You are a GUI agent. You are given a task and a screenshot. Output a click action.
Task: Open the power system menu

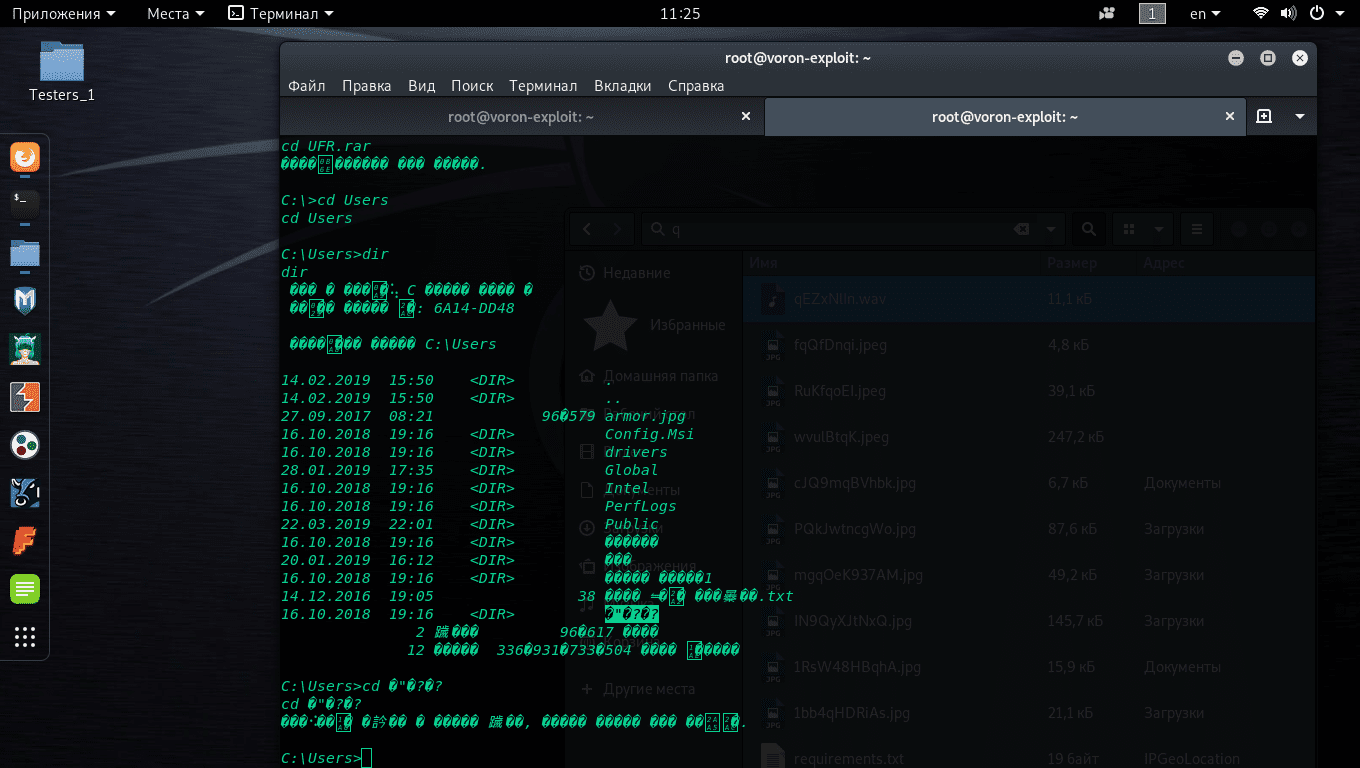coord(1324,14)
